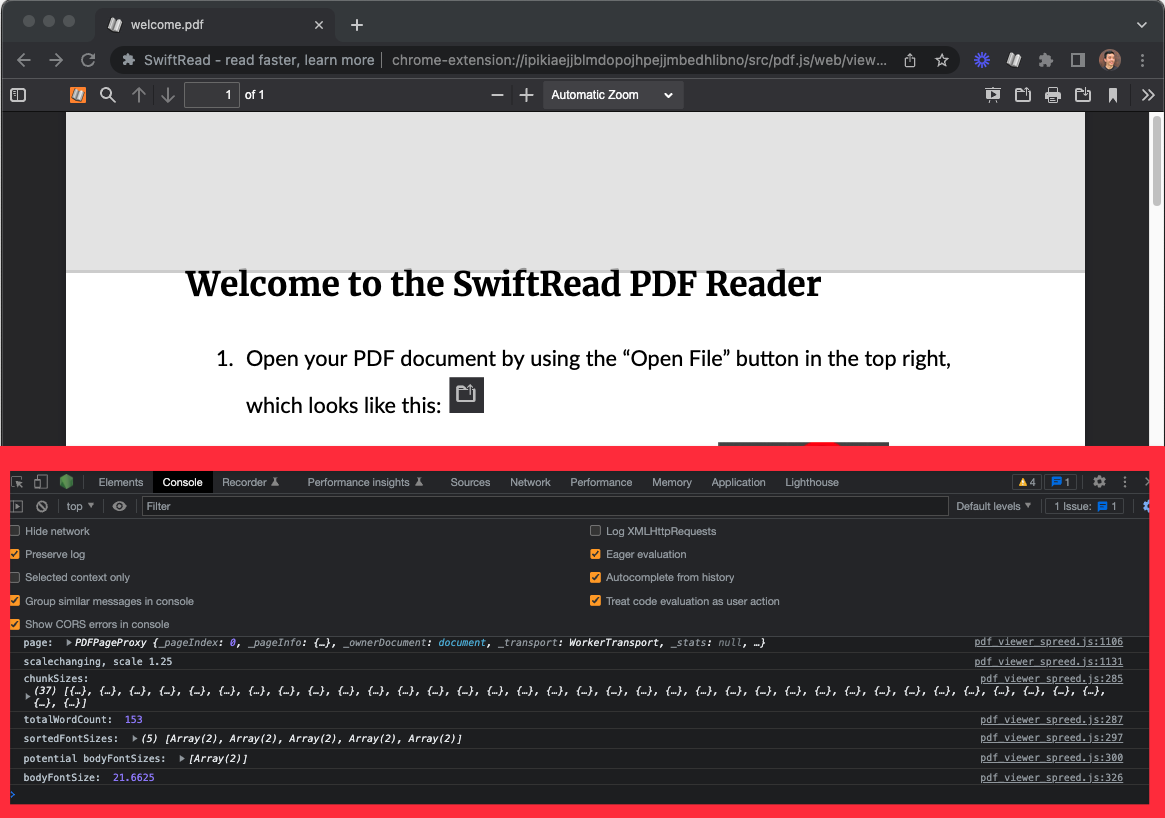The height and width of the screenshot is (818, 1165).
Task: Go forward in browser history
Action: (x=56, y=60)
